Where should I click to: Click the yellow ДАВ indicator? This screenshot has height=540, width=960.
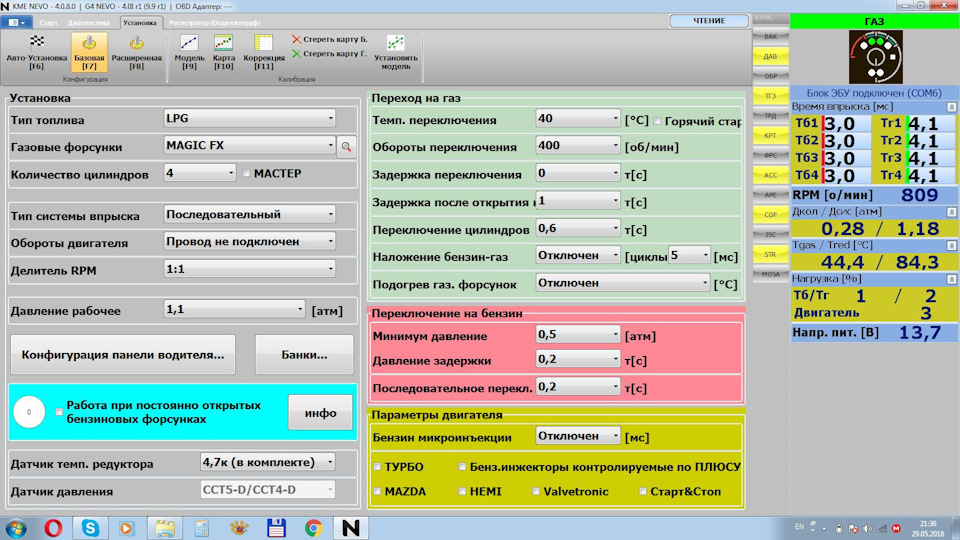[770, 56]
